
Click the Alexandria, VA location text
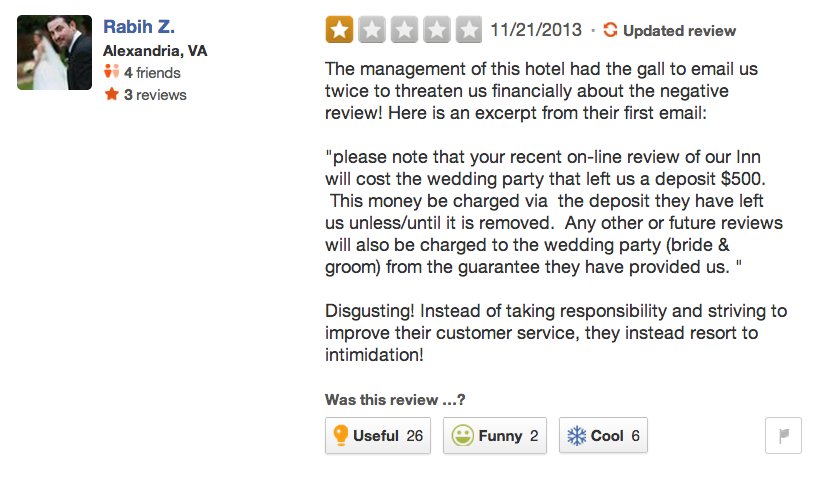pos(155,51)
